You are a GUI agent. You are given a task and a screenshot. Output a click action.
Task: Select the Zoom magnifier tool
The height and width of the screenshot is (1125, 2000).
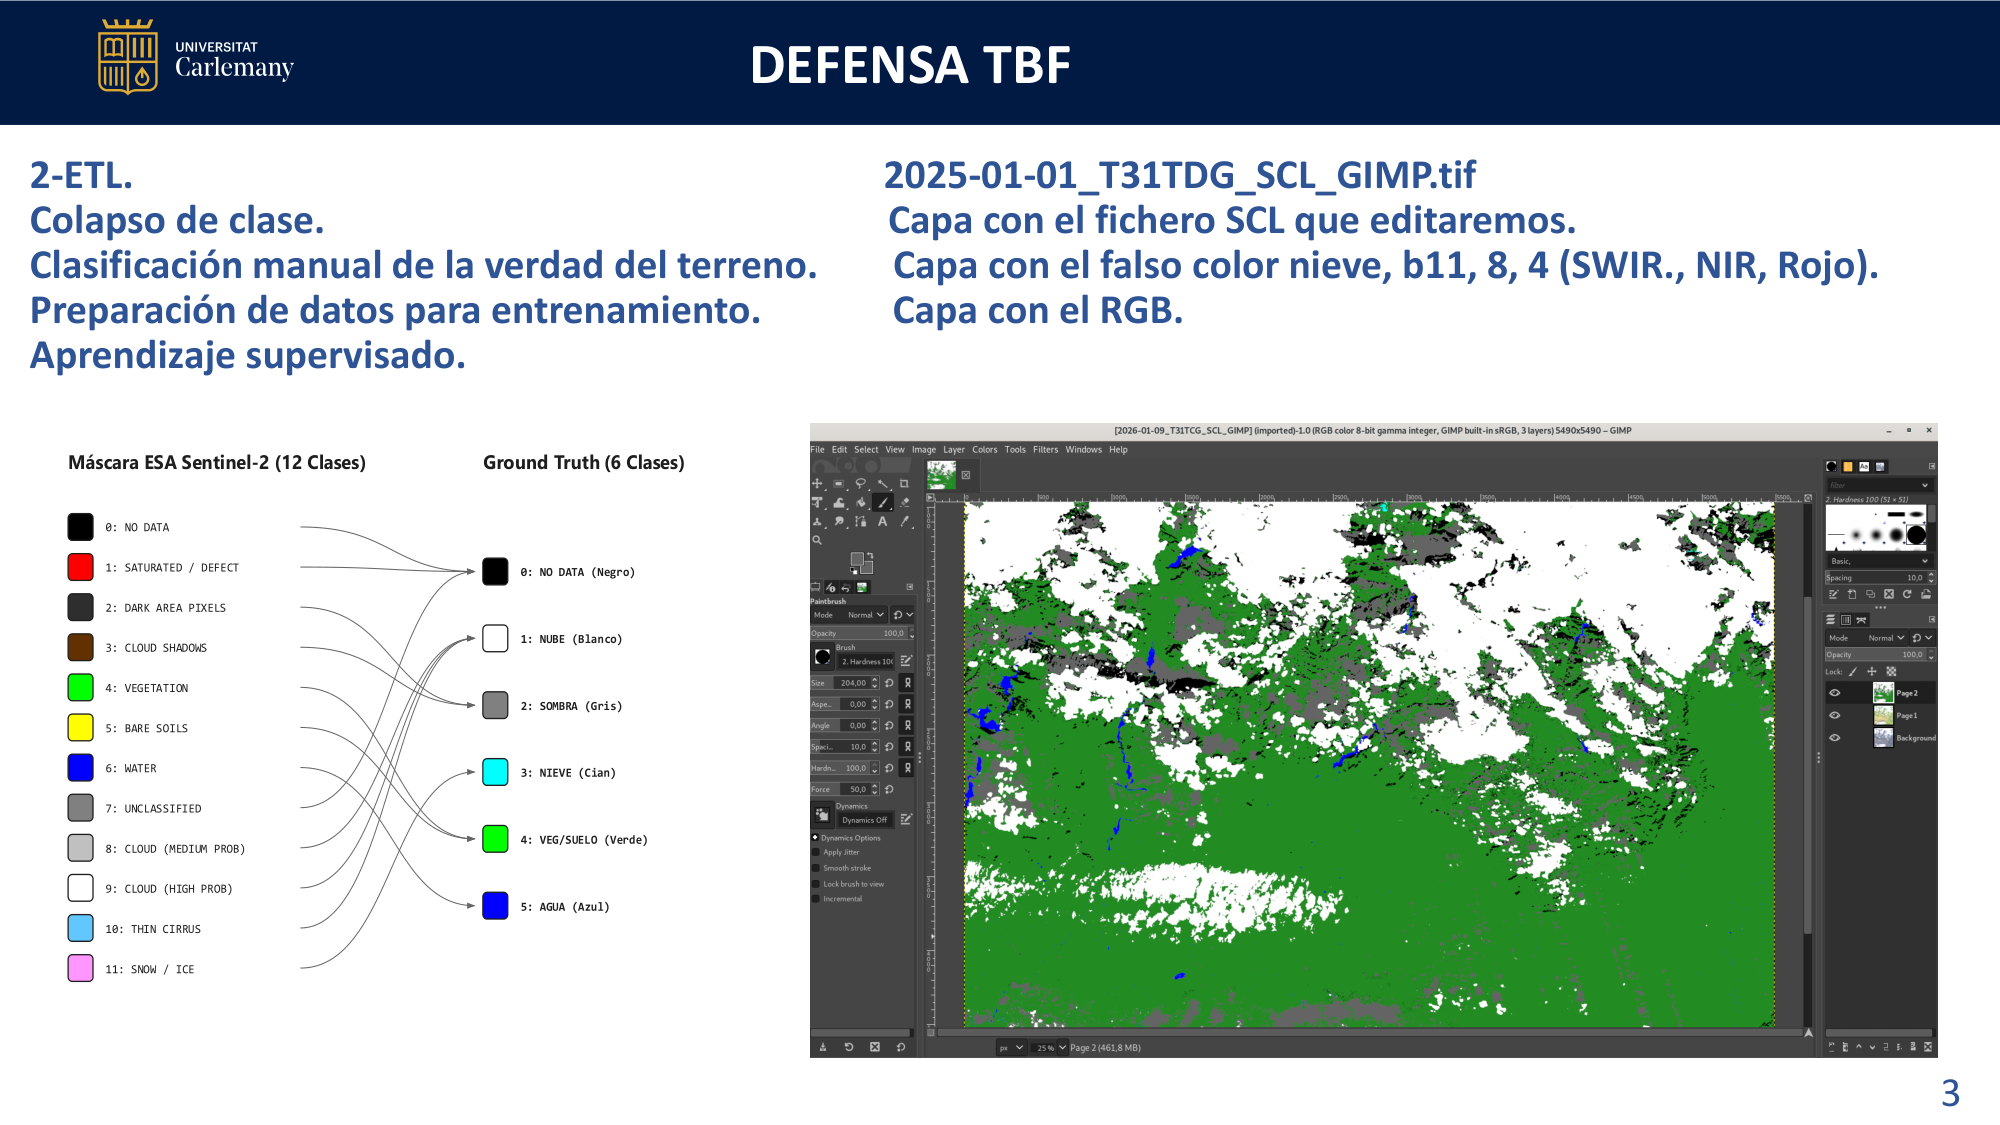[817, 540]
